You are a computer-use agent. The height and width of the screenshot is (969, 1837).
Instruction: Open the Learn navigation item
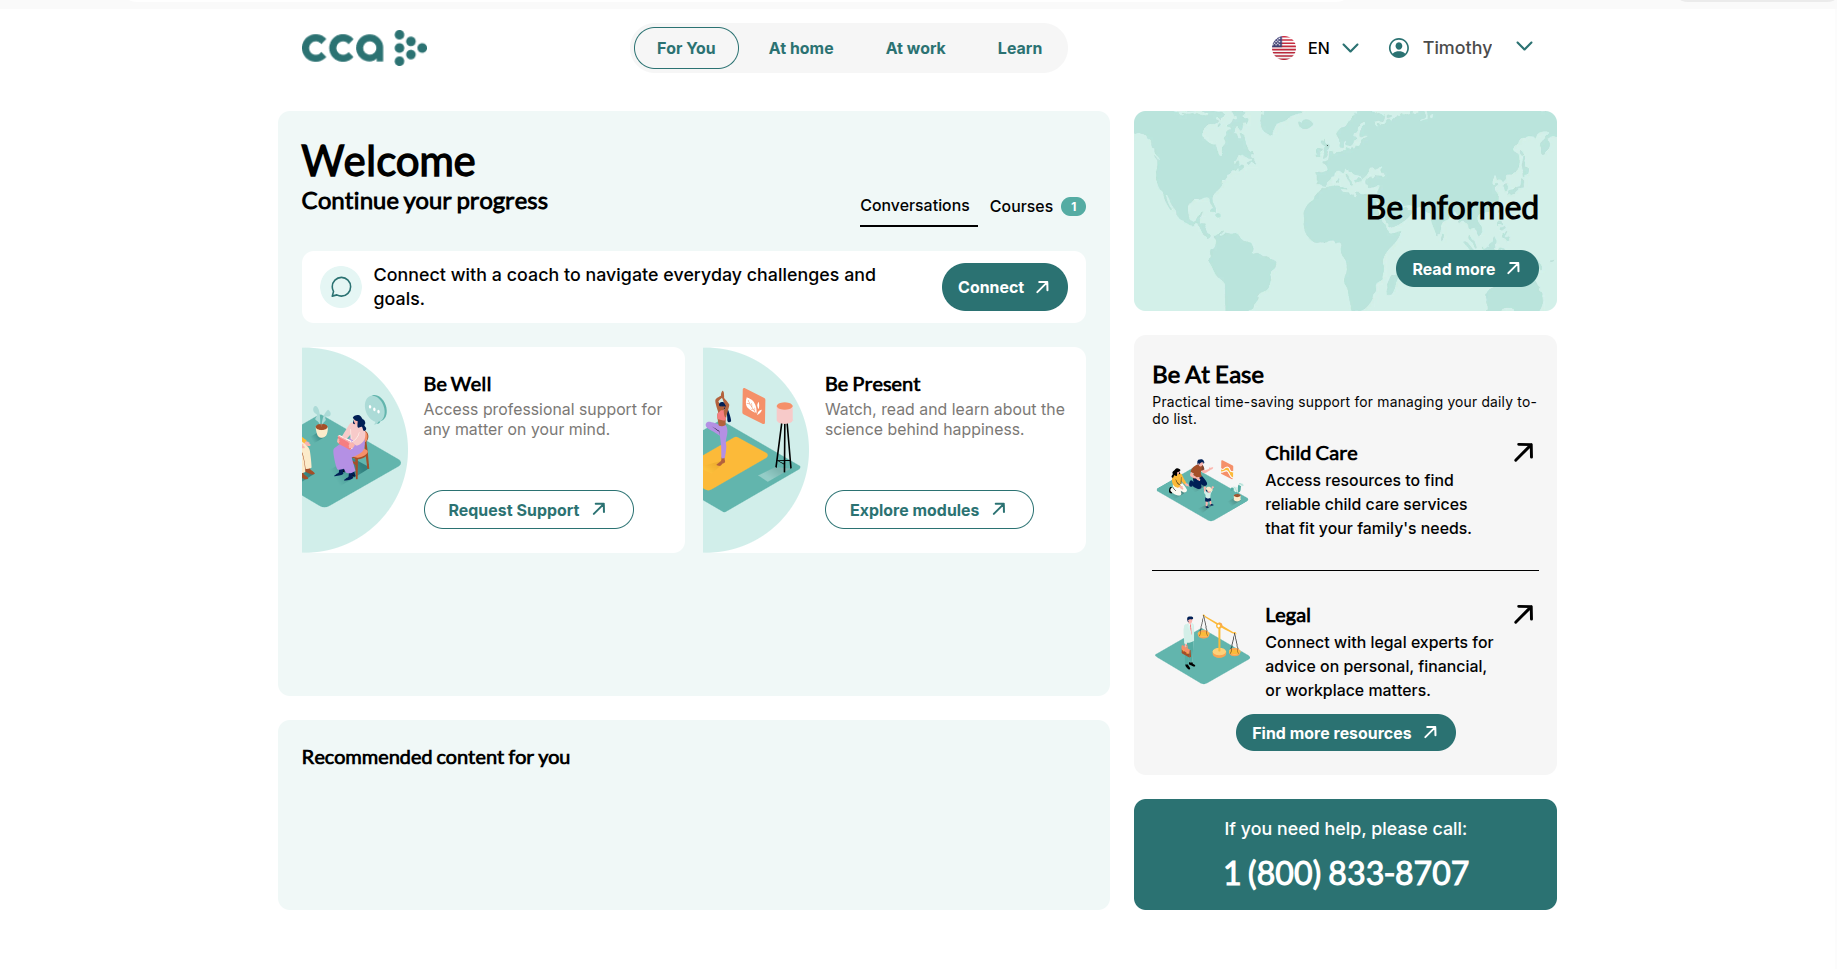[1019, 48]
